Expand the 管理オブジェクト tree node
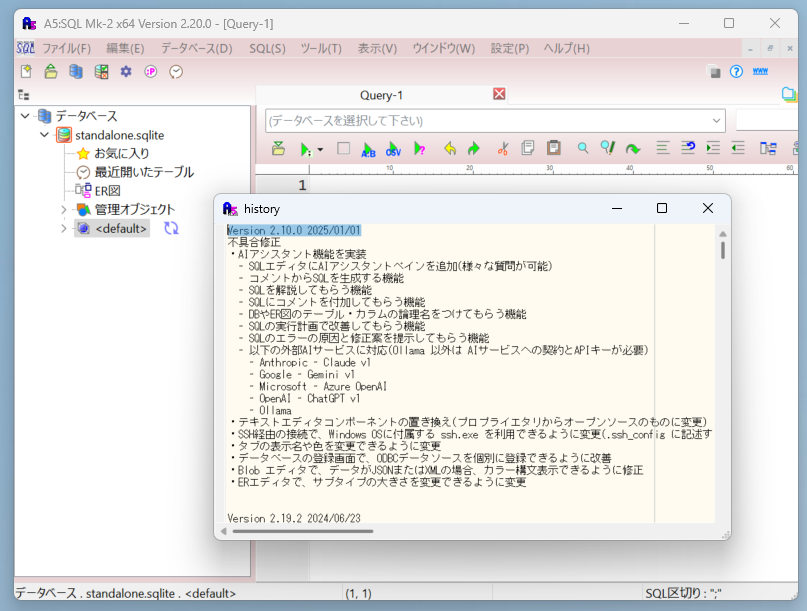This screenshot has height=611, width=807. pos(64,209)
